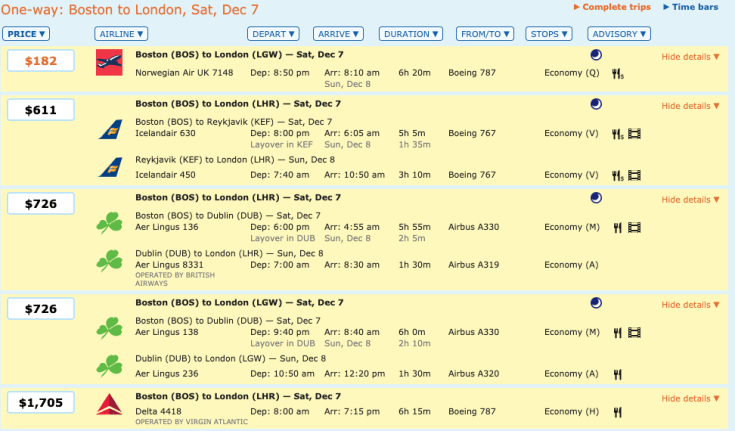Click the Norwegian Air UK 7148 flight name

click(x=184, y=73)
